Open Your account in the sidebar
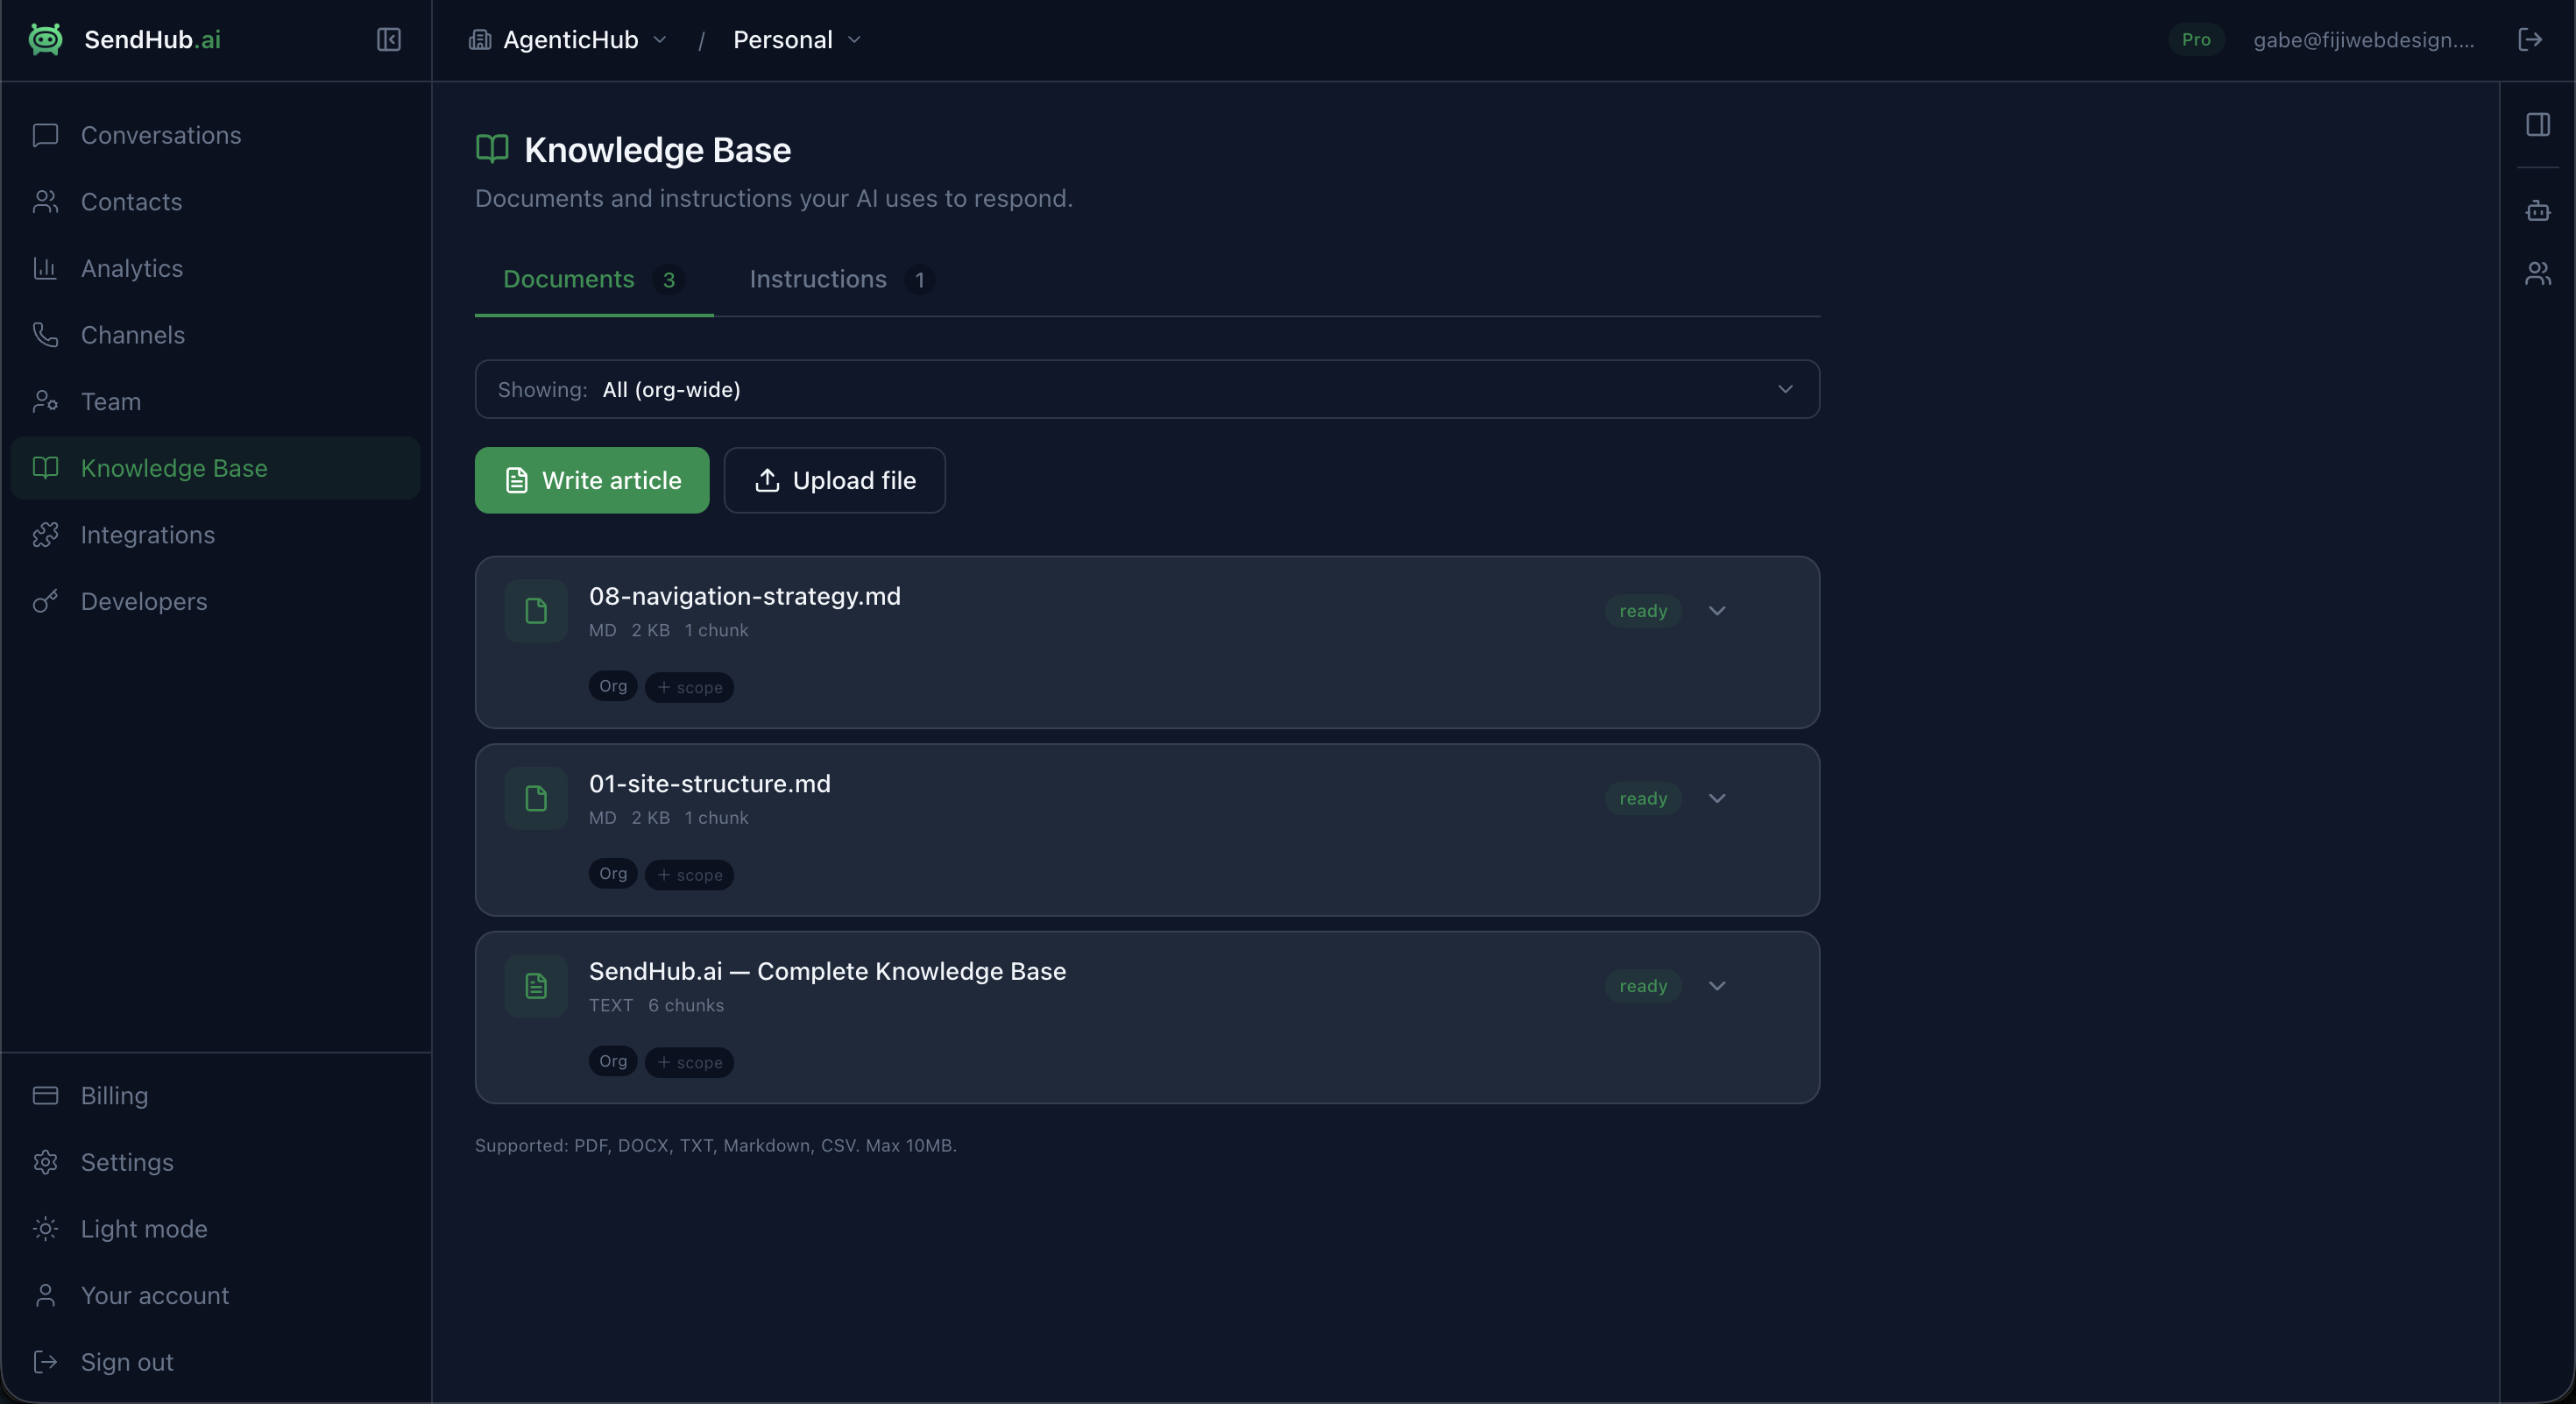 (216, 1295)
